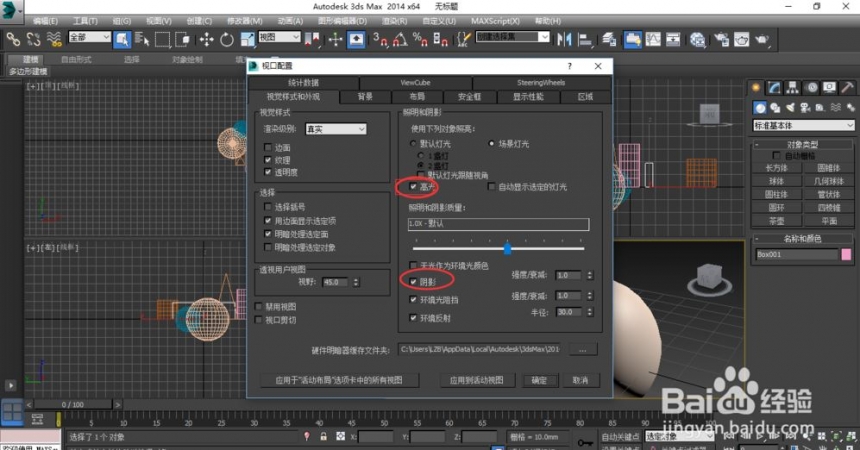Open the 标准基本体 dropdown
860x450 pixels.
click(804, 126)
